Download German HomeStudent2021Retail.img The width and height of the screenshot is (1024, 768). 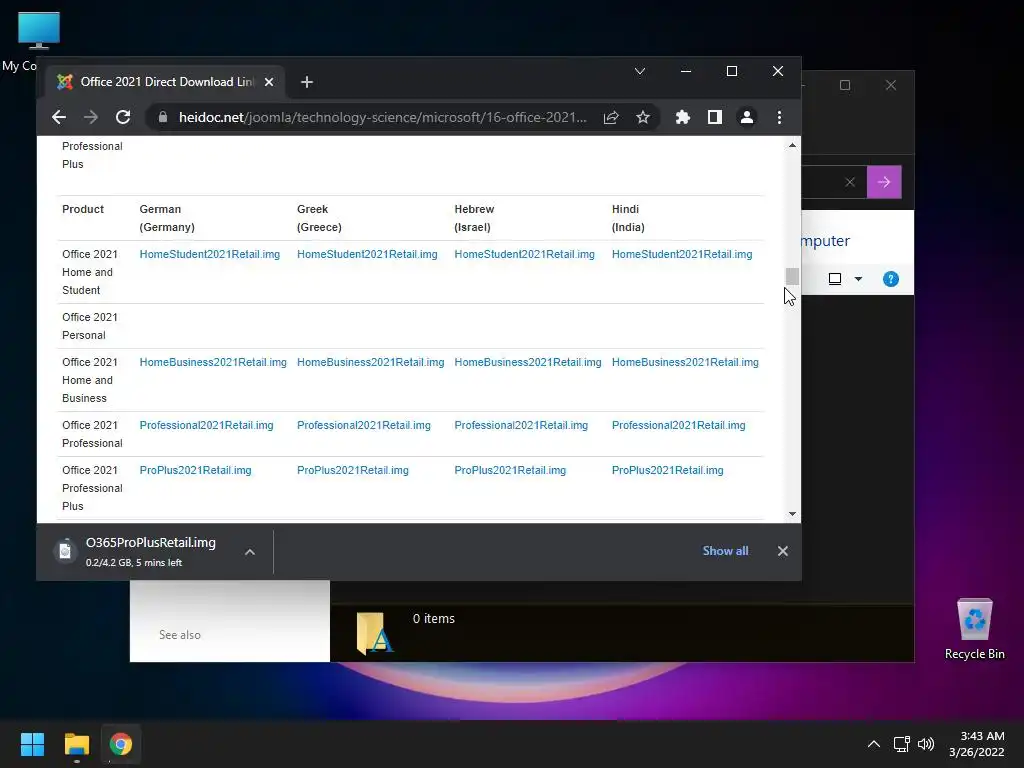tap(210, 254)
